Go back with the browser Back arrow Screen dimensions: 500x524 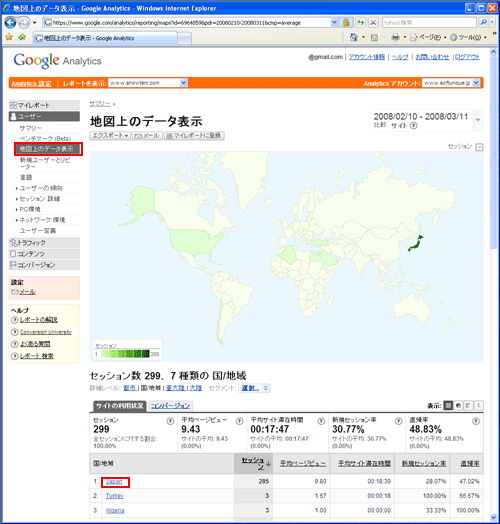[10, 23]
